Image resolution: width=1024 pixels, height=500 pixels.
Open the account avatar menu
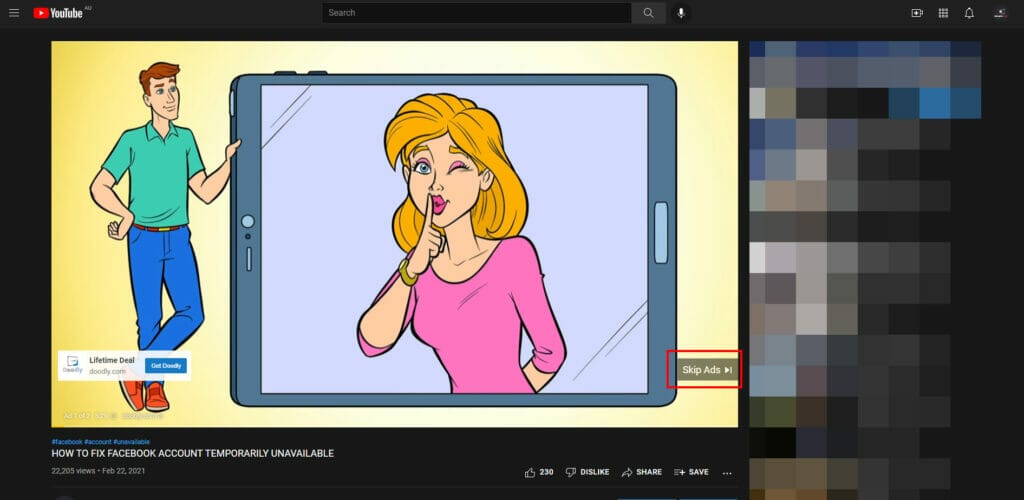click(x=1000, y=12)
